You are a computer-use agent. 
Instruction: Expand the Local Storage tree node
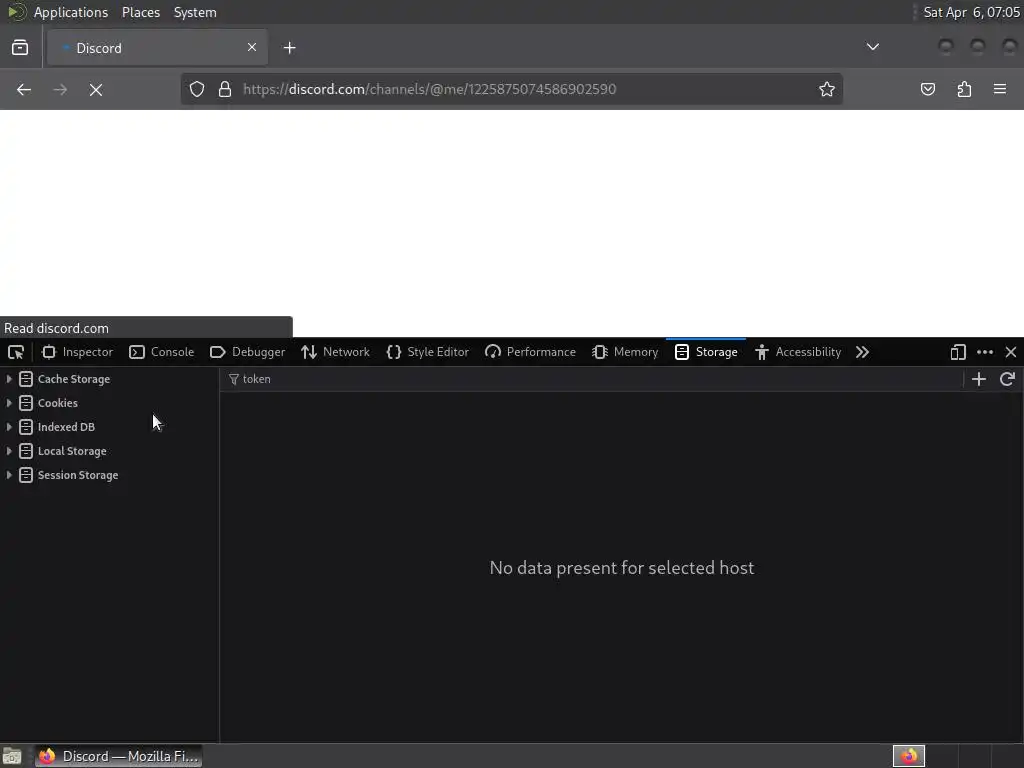[x=8, y=451]
